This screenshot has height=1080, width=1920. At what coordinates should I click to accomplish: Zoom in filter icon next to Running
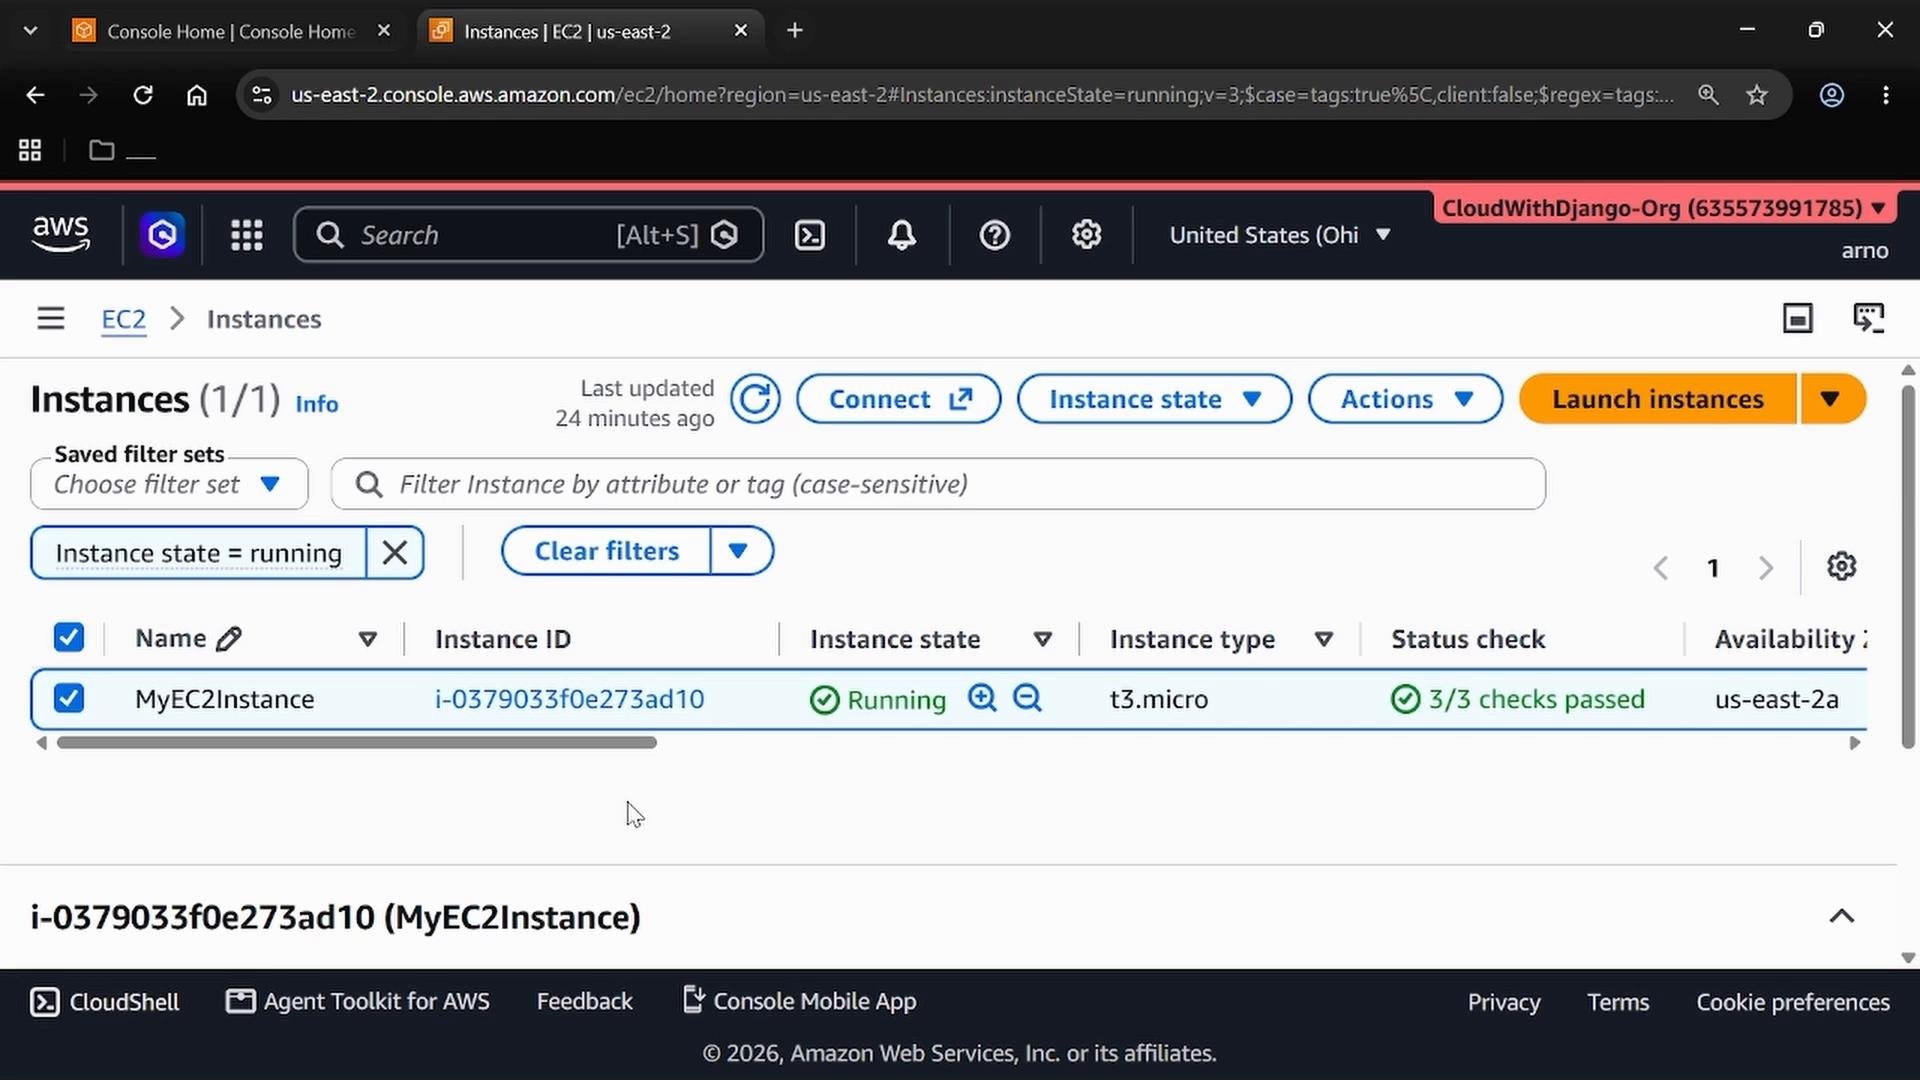click(982, 698)
